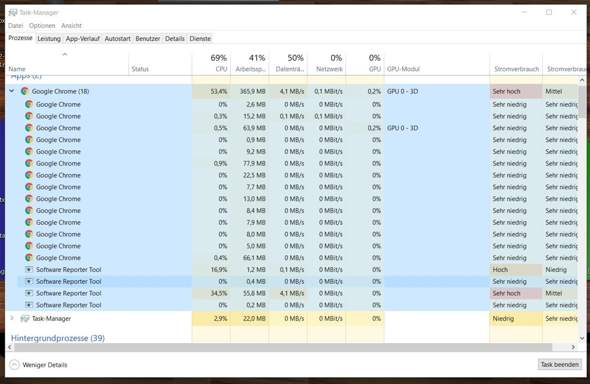Click Chrome icon of the 8,0 MB process
This screenshot has height=384, width=590.
click(x=29, y=234)
